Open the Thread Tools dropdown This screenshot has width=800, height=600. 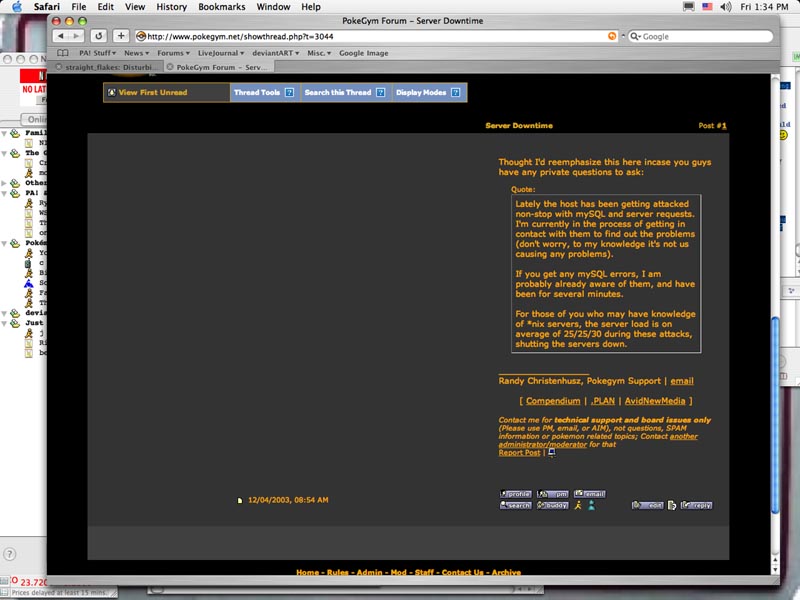coord(264,93)
